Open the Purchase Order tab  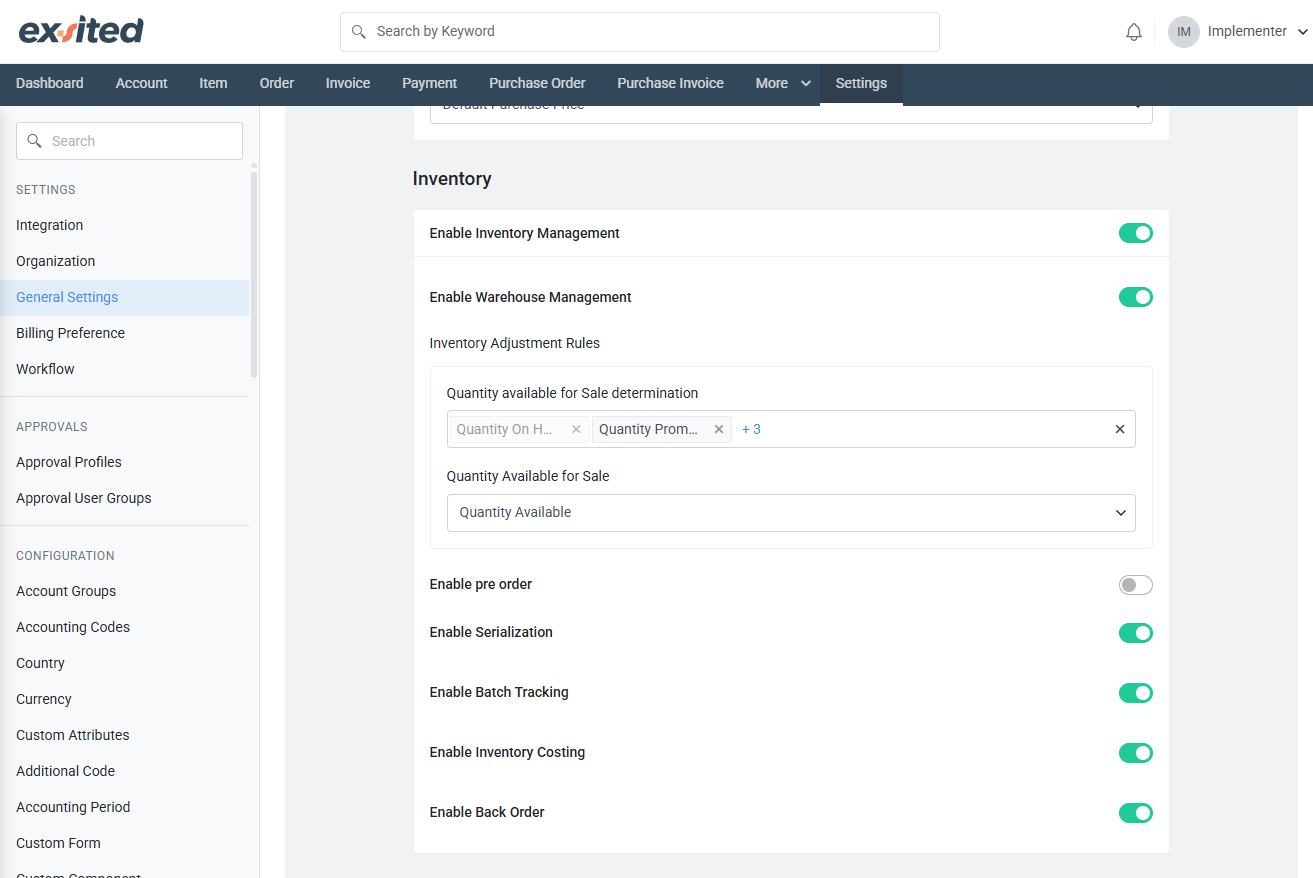click(x=537, y=84)
